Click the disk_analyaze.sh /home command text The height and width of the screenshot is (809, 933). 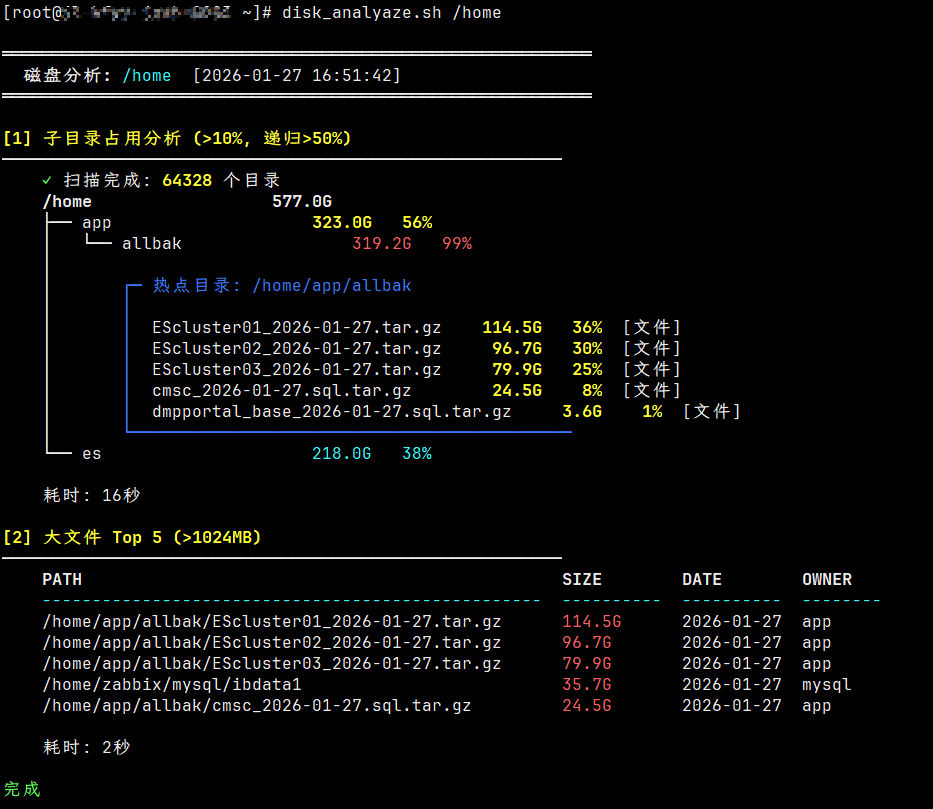point(391,13)
